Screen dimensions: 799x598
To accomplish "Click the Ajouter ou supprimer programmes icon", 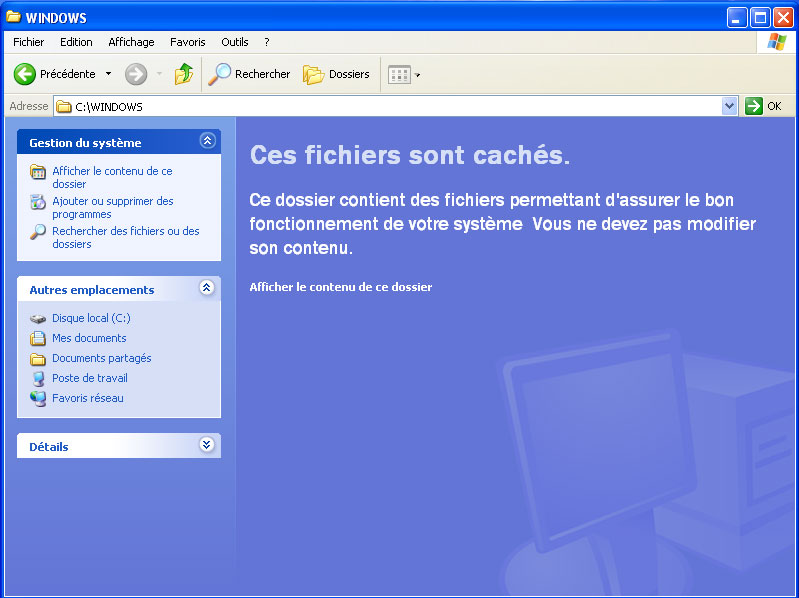I will pyautogui.click(x=38, y=202).
